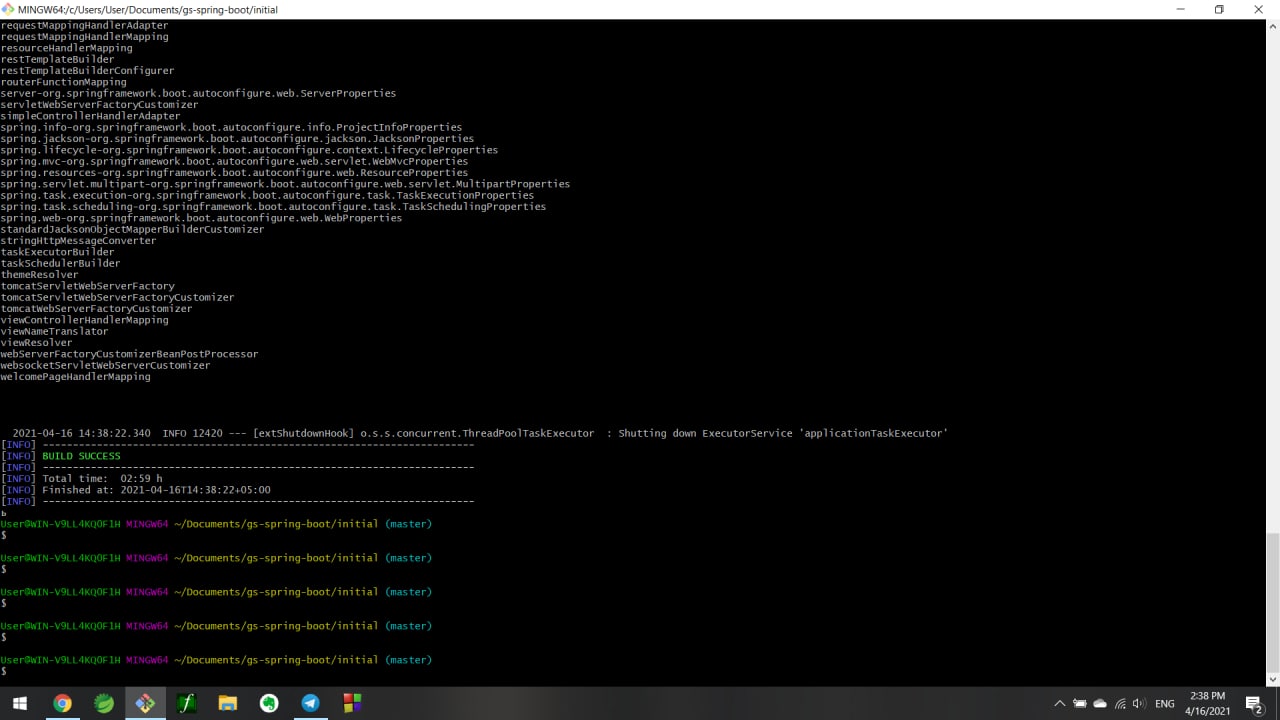This screenshot has width=1280, height=720.
Task: Open the multicolored squares taskbar app
Action: pos(352,703)
